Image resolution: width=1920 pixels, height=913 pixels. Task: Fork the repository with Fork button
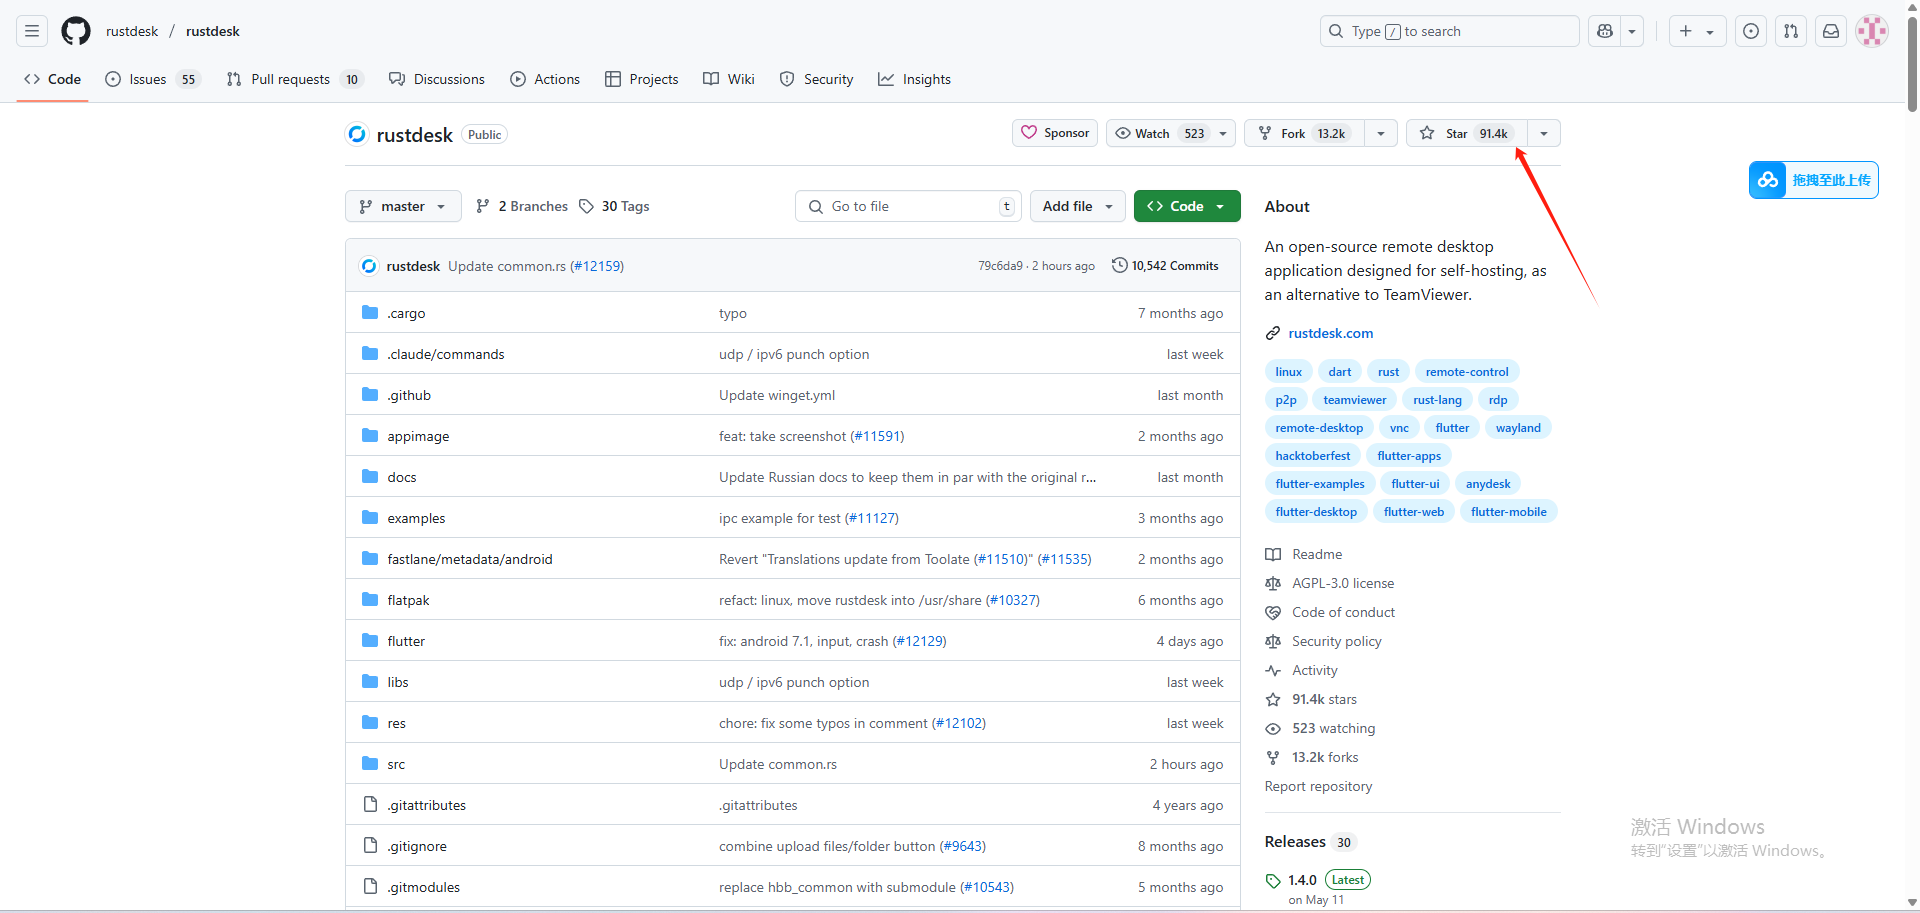(x=1304, y=133)
